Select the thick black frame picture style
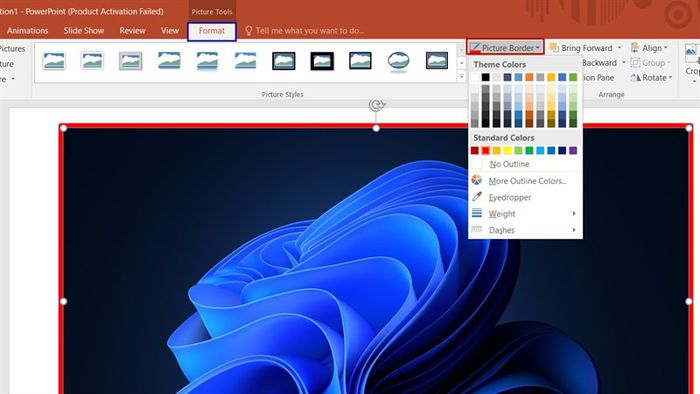This screenshot has width=700, height=394. (x=322, y=61)
